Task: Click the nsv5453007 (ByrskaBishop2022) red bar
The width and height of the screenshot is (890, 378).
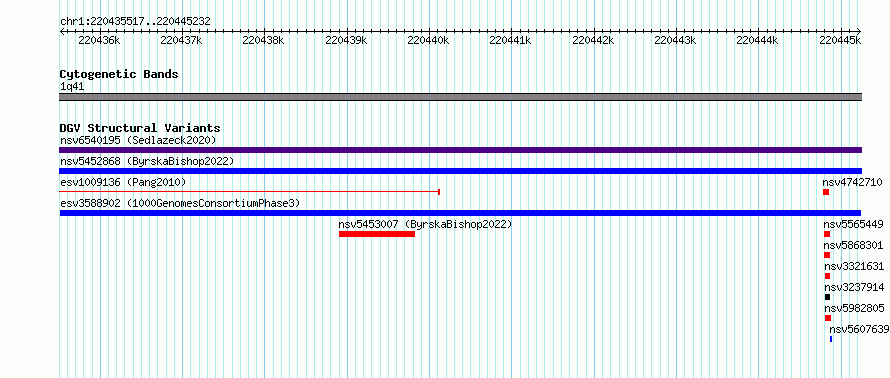Action: 377,234
